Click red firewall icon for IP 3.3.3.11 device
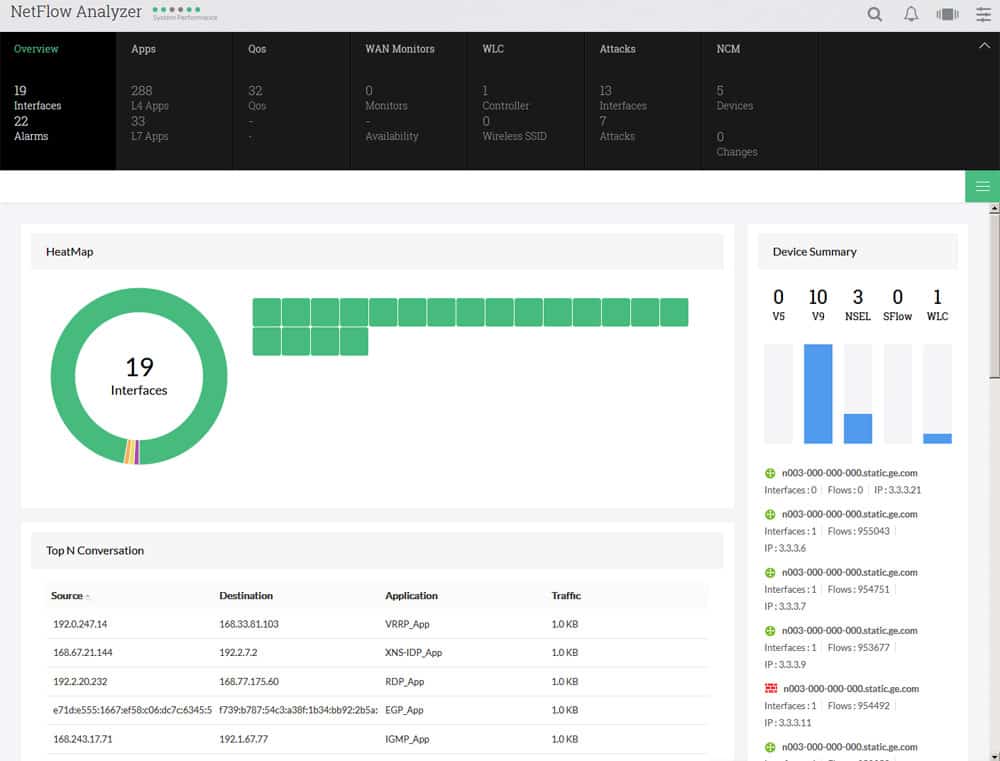Image resolution: width=1000 pixels, height=761 pixels. (x=770, y=688)
